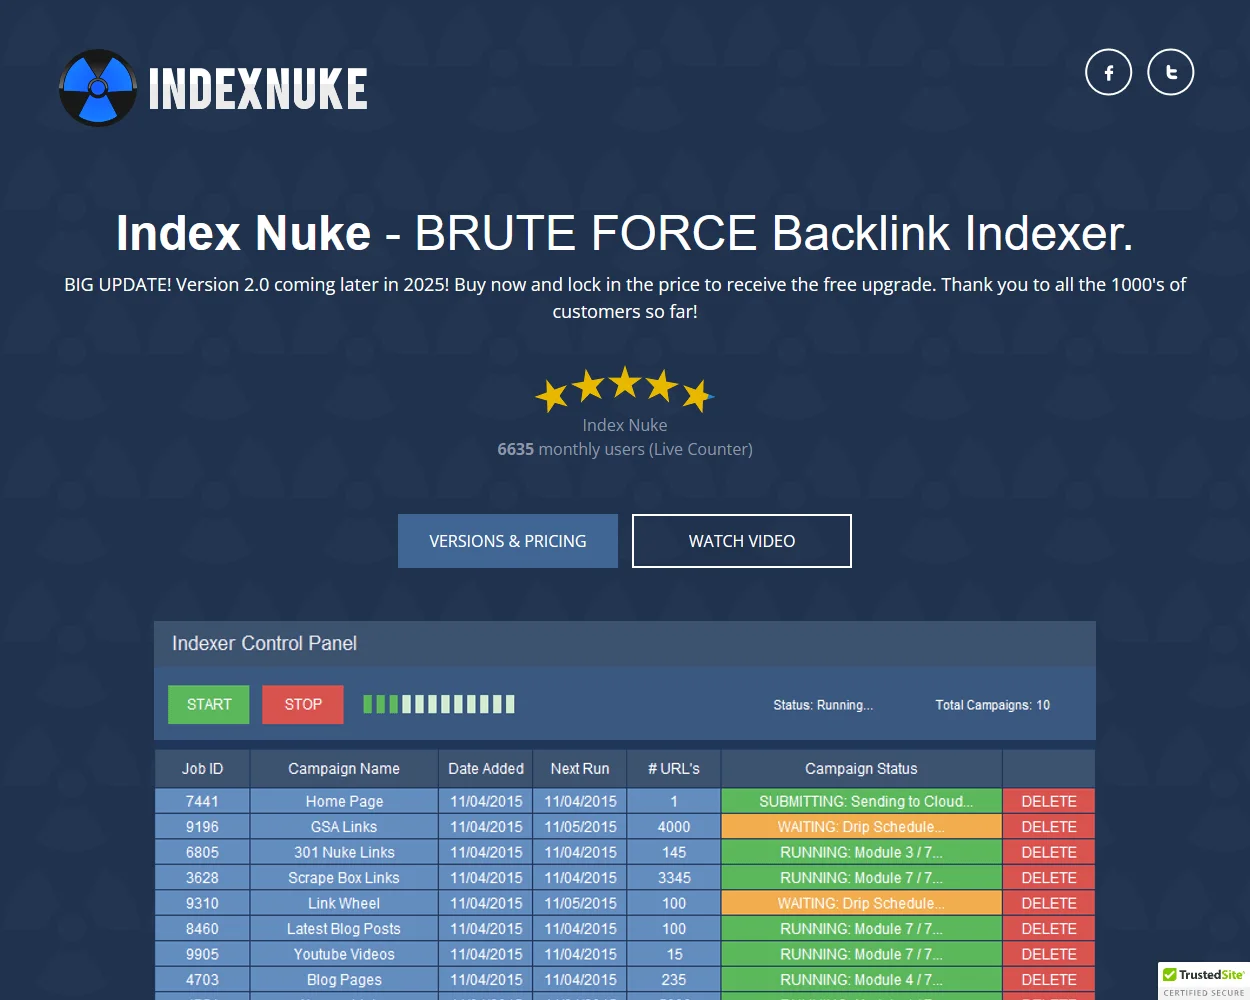Open the Facebook social icon

tap(1108, 72)
